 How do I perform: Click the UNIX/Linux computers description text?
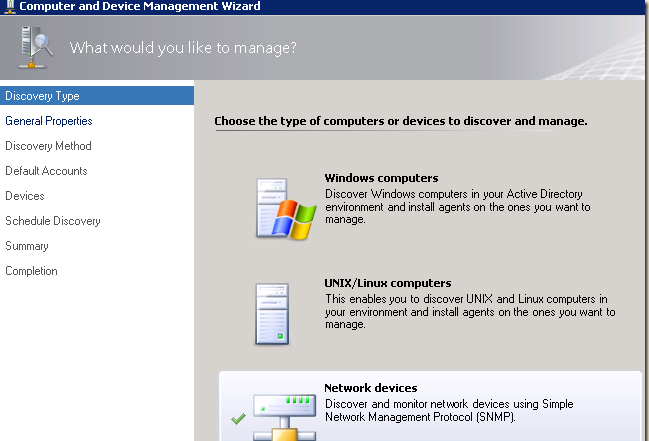pyautogui.click(x=470, y=311)
